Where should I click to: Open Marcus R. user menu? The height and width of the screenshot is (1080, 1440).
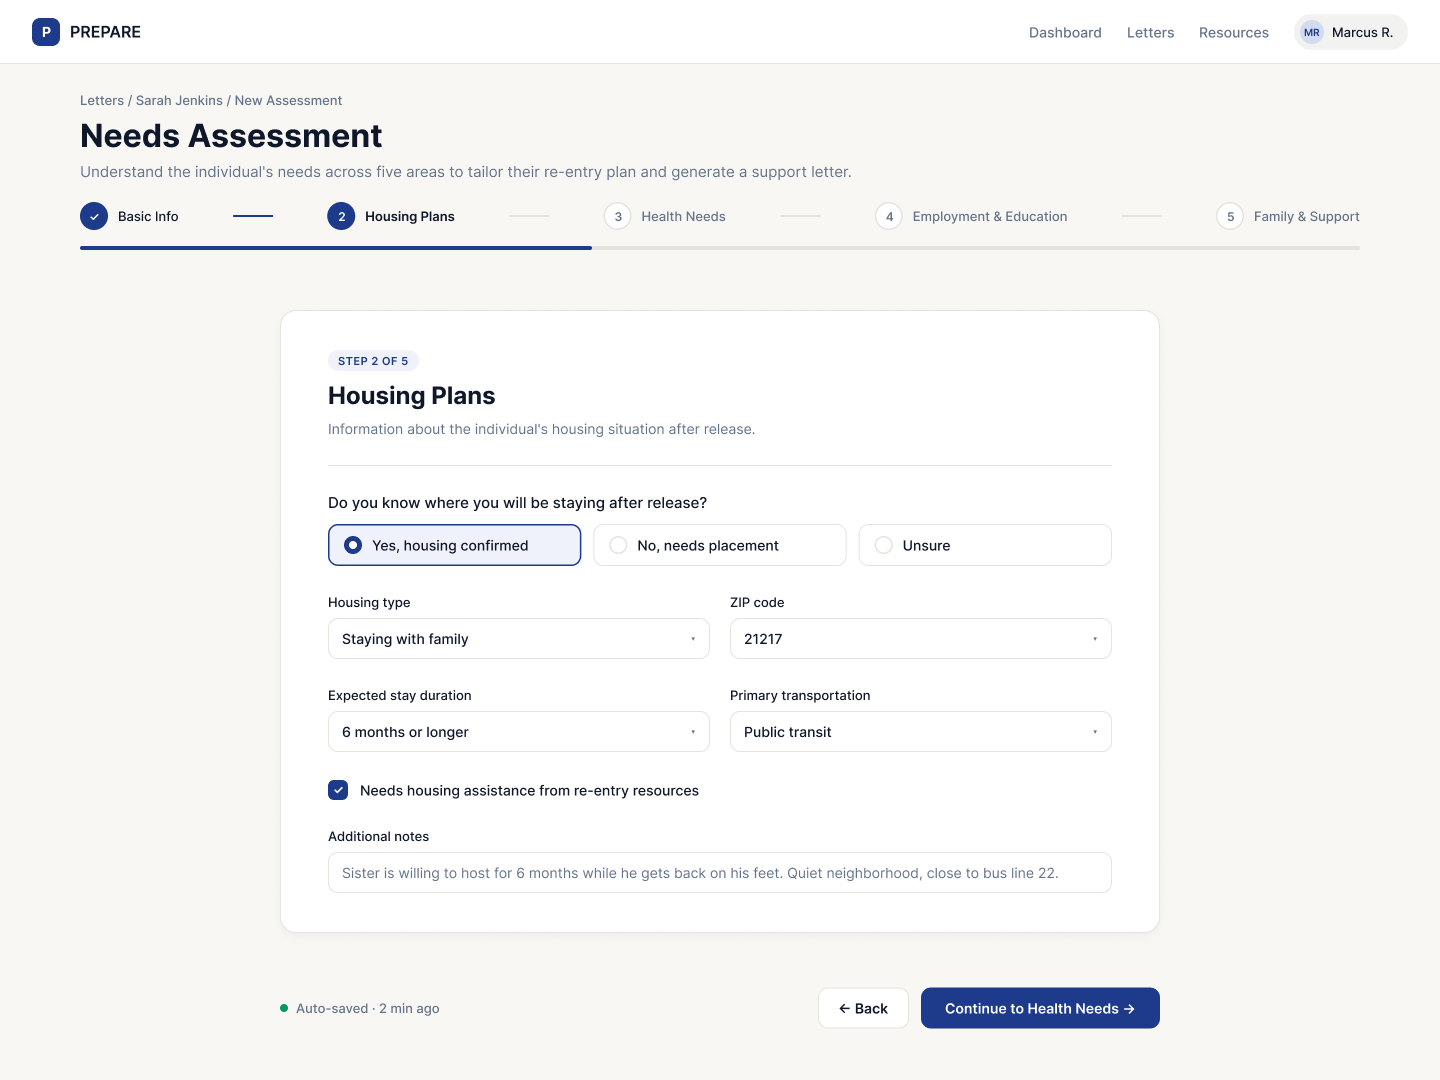coord(1351,32)
